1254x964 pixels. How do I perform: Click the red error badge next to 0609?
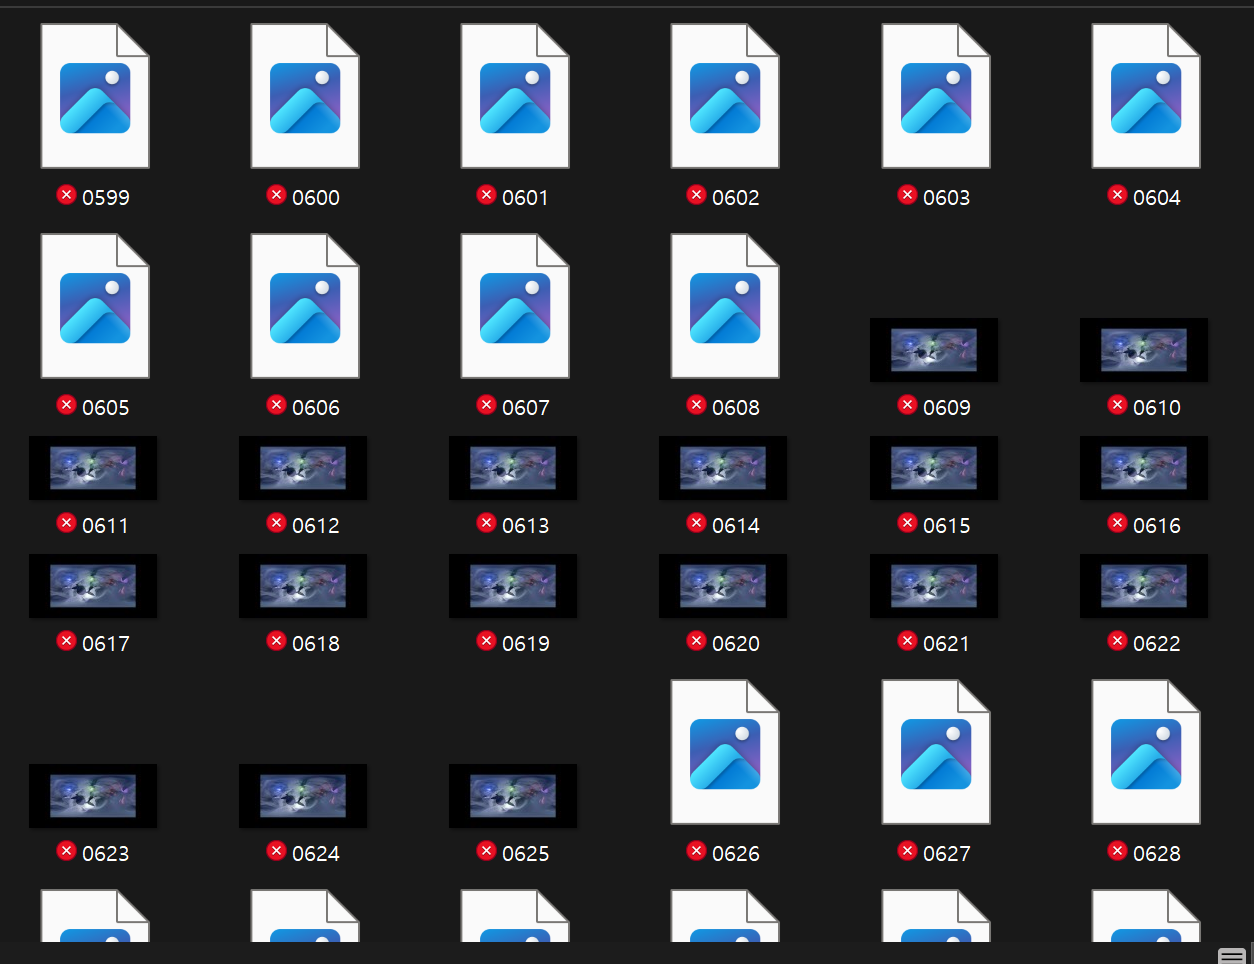(x=907, y=405)
